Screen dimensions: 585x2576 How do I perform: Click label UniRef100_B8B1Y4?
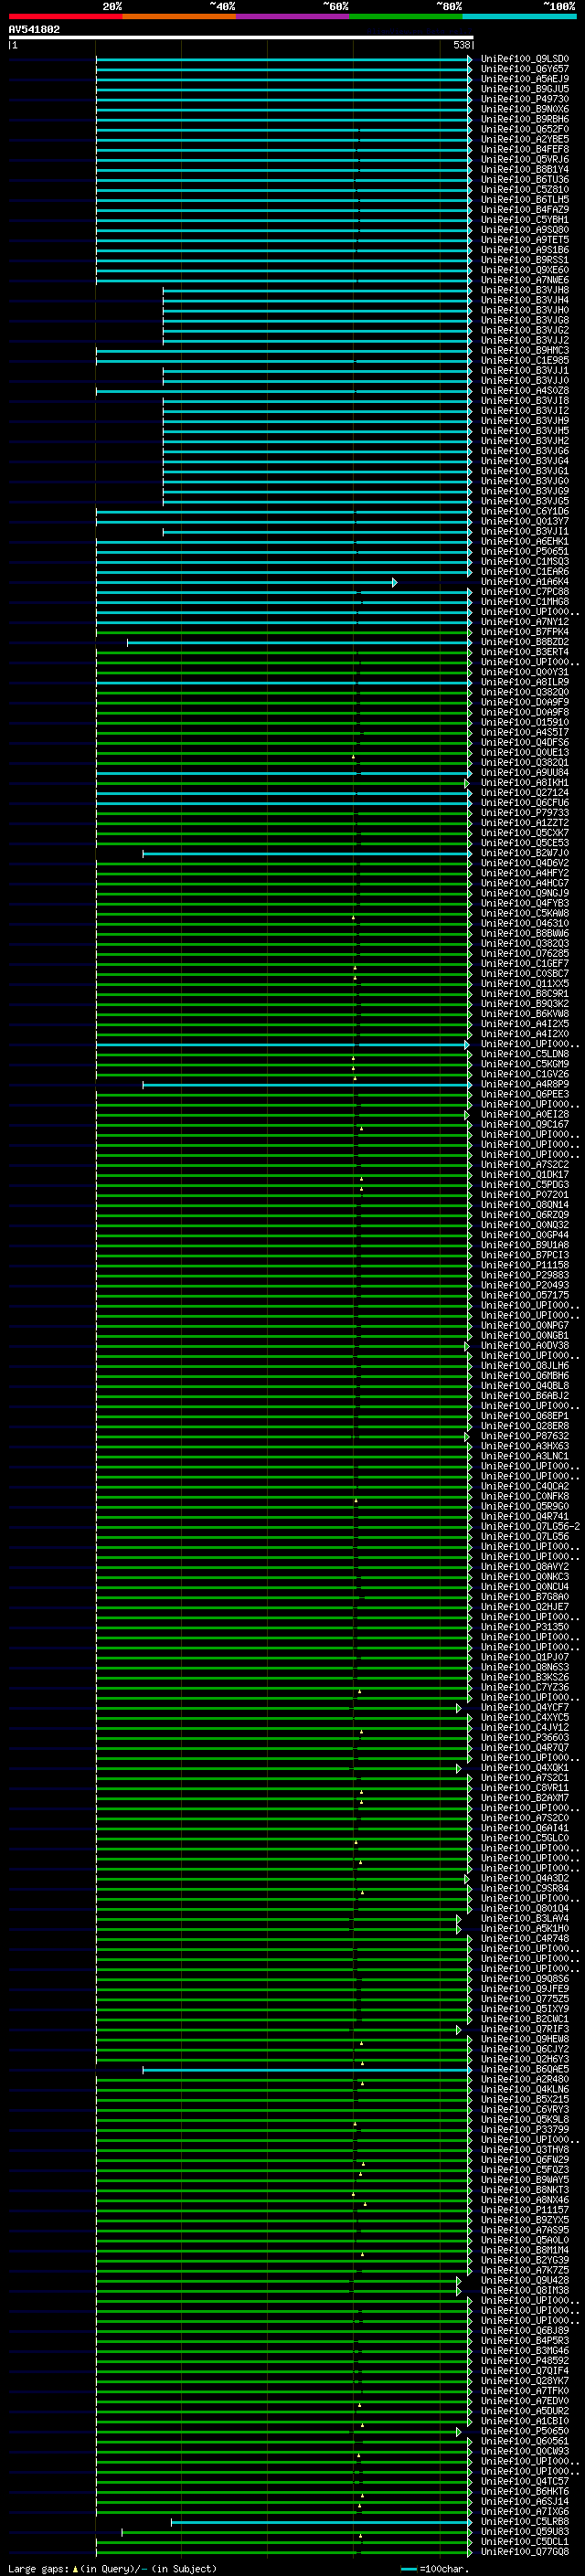524,169
